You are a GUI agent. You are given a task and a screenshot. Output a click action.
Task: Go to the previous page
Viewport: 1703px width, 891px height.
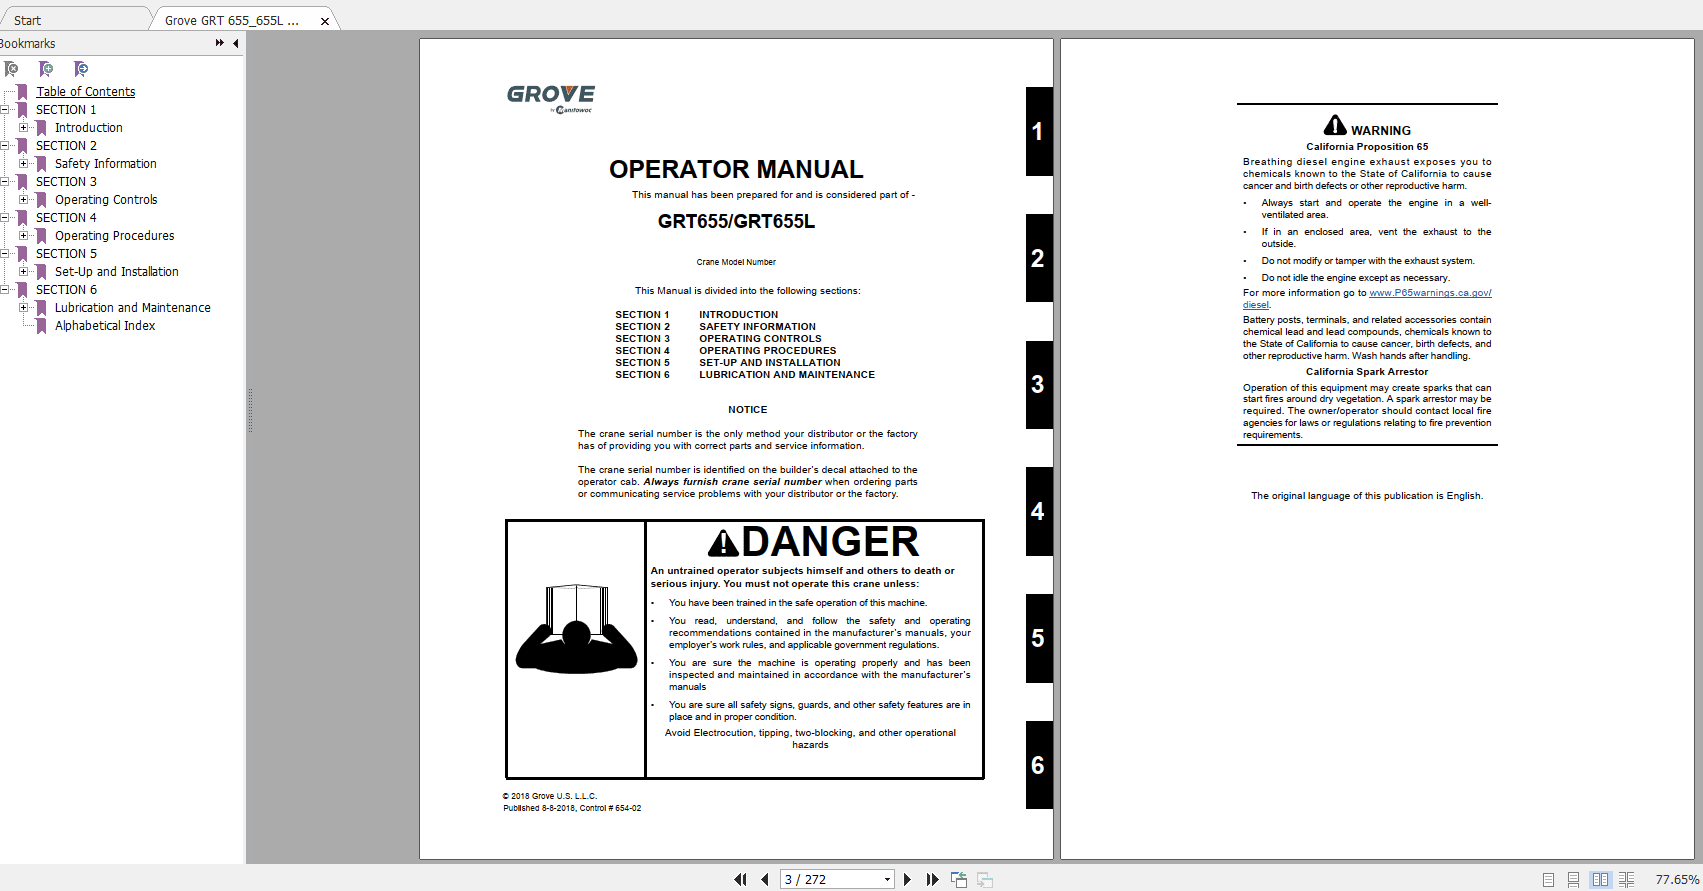[765, 880]
